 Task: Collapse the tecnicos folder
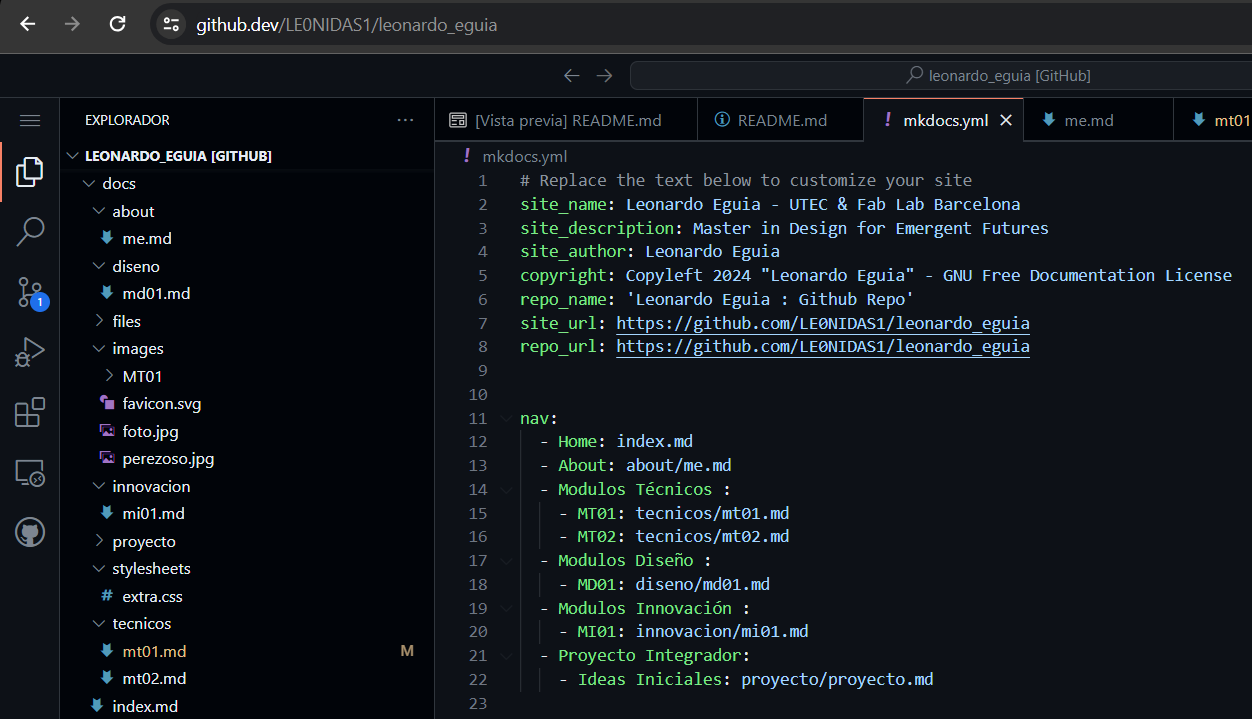tap(99, 624)
